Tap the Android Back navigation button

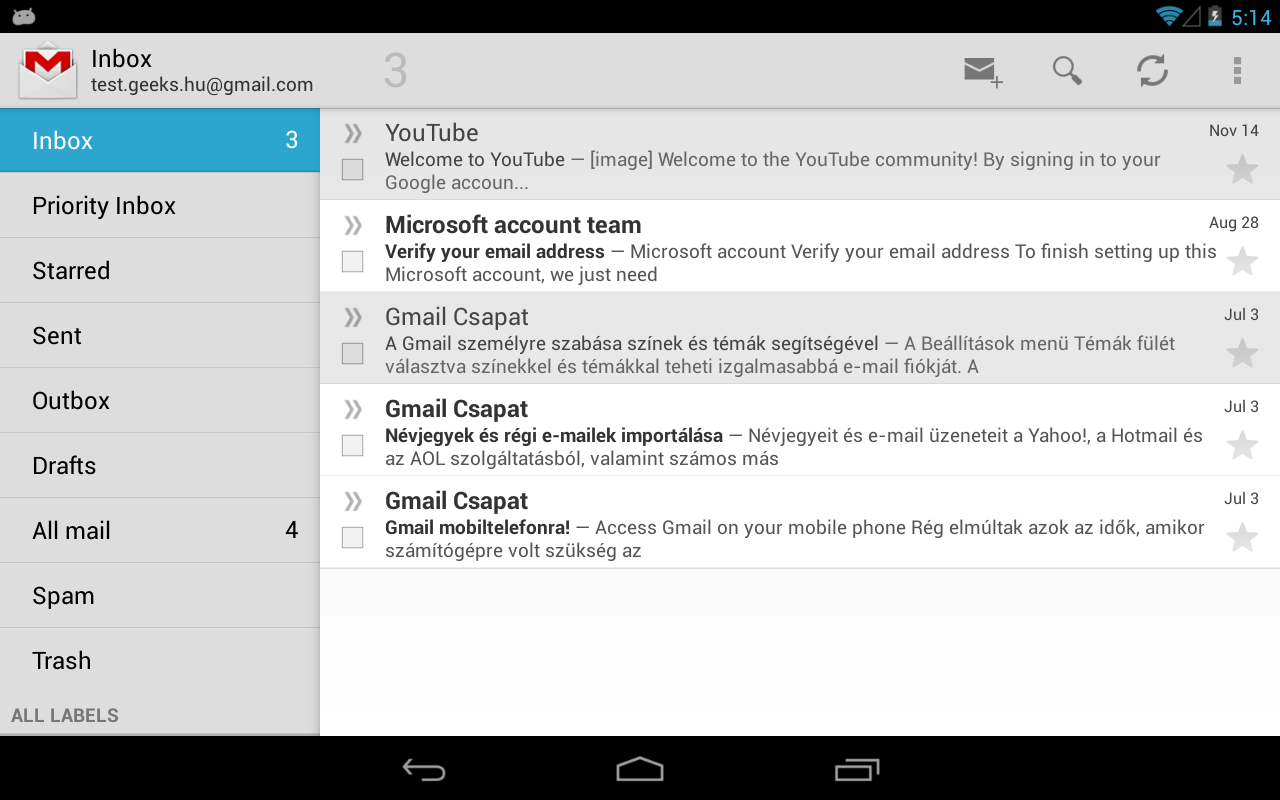pyautogui.click(x=424, y=769)
